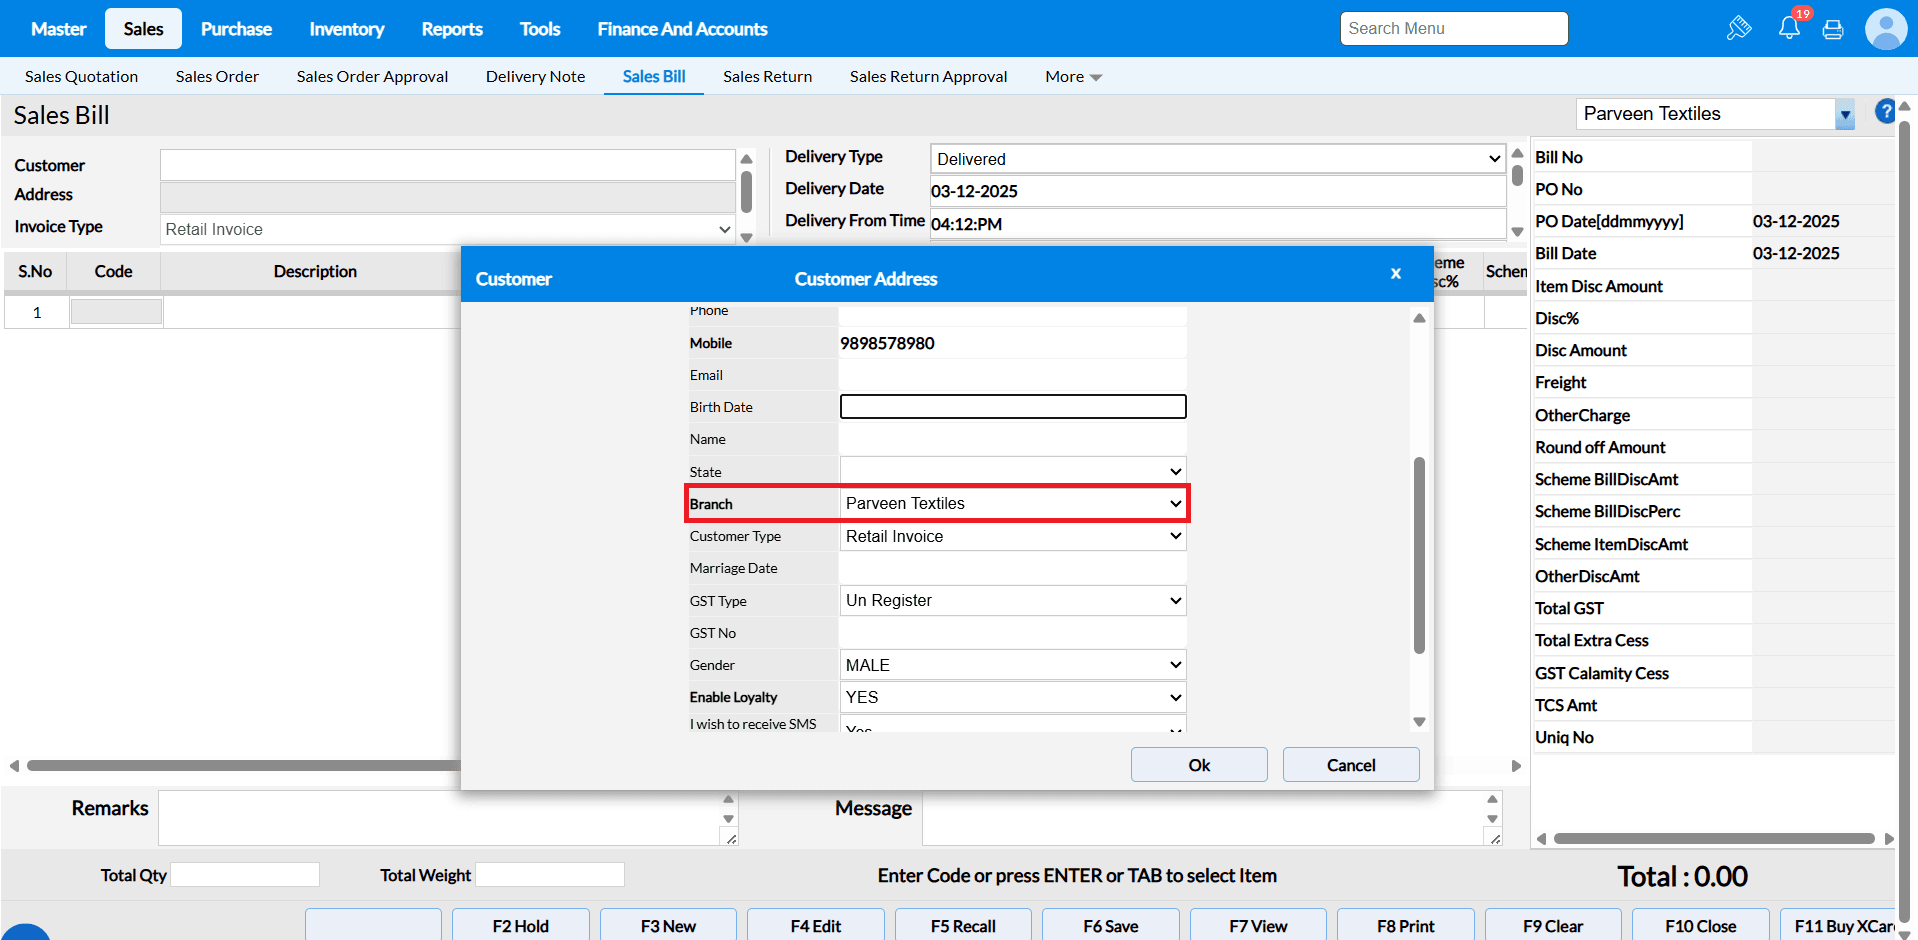Open the user profile avatar

point(1885,29)
